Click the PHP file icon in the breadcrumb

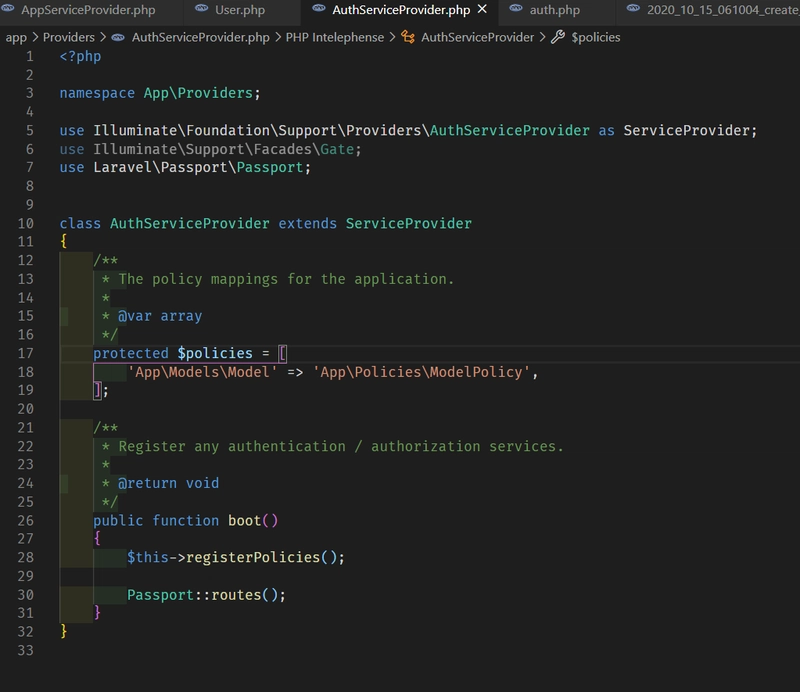118,37
